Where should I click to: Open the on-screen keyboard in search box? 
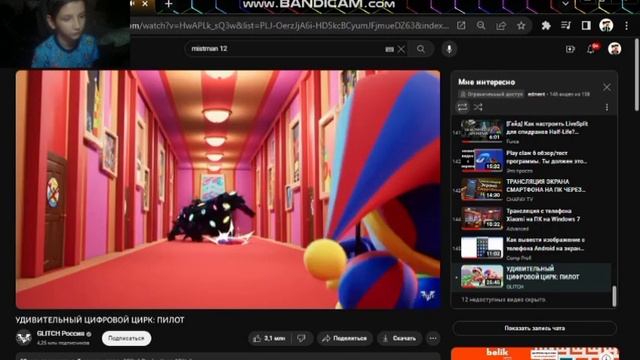coord(389,49)
